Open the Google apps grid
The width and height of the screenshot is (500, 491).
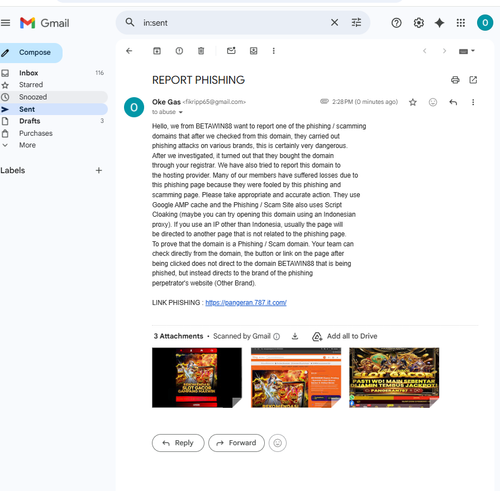pyautogui.click(x=461, y=23)
